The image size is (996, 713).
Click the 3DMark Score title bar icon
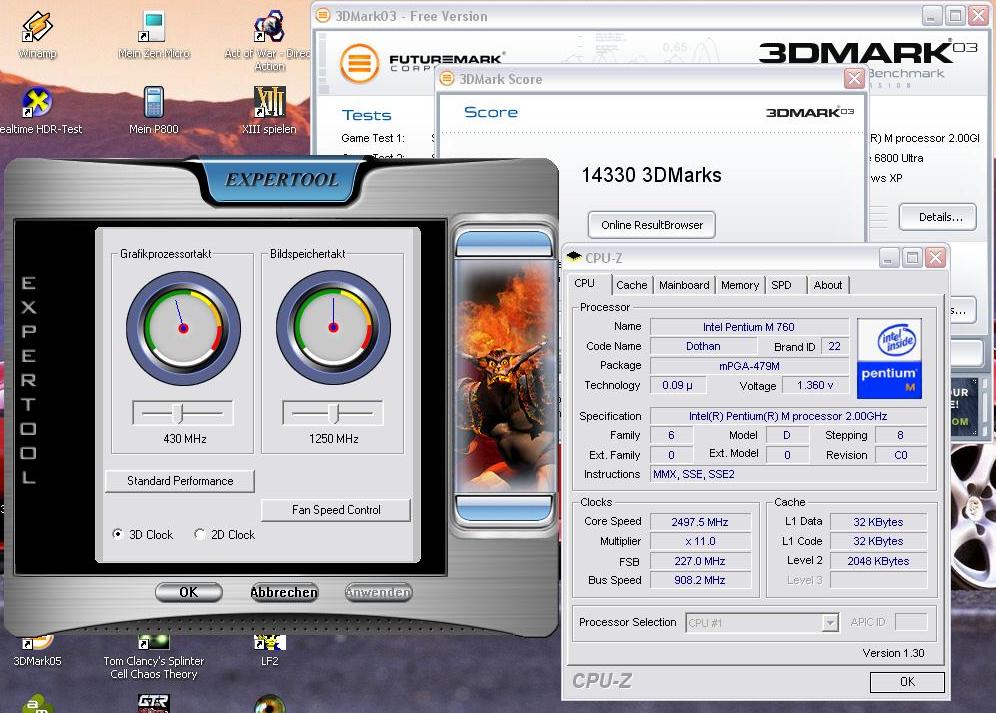coord(447,79)
